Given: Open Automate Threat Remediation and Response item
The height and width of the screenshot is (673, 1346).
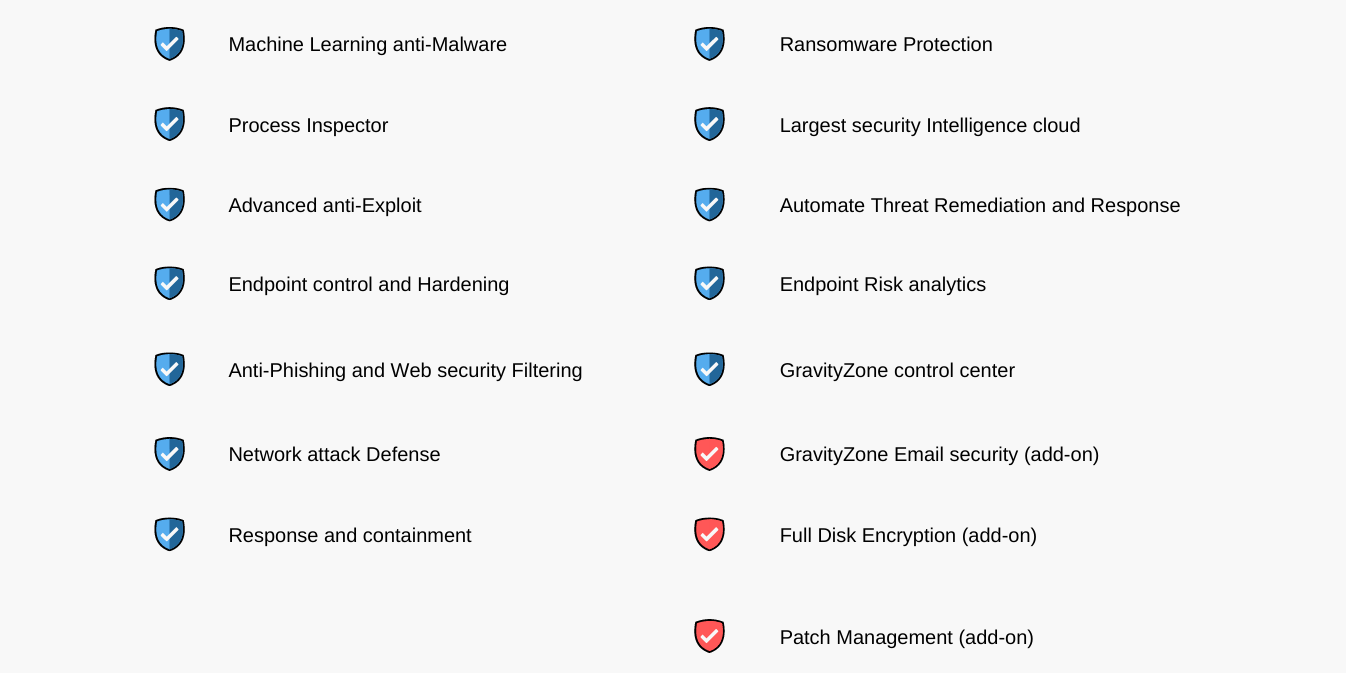Looking at the screenshot, I should coord(980,206).
